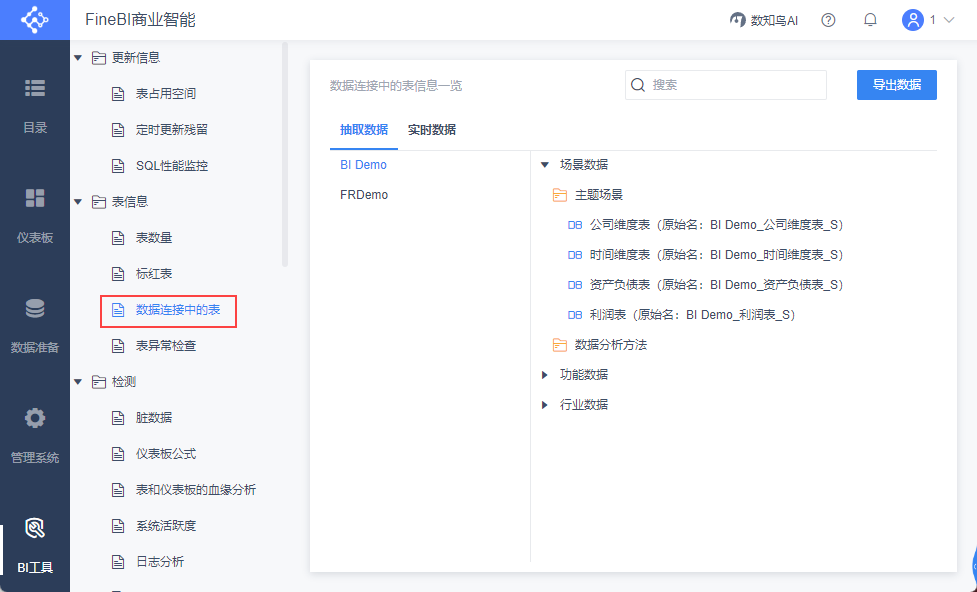Select 资产负债表 table row text

coord(717,284)
